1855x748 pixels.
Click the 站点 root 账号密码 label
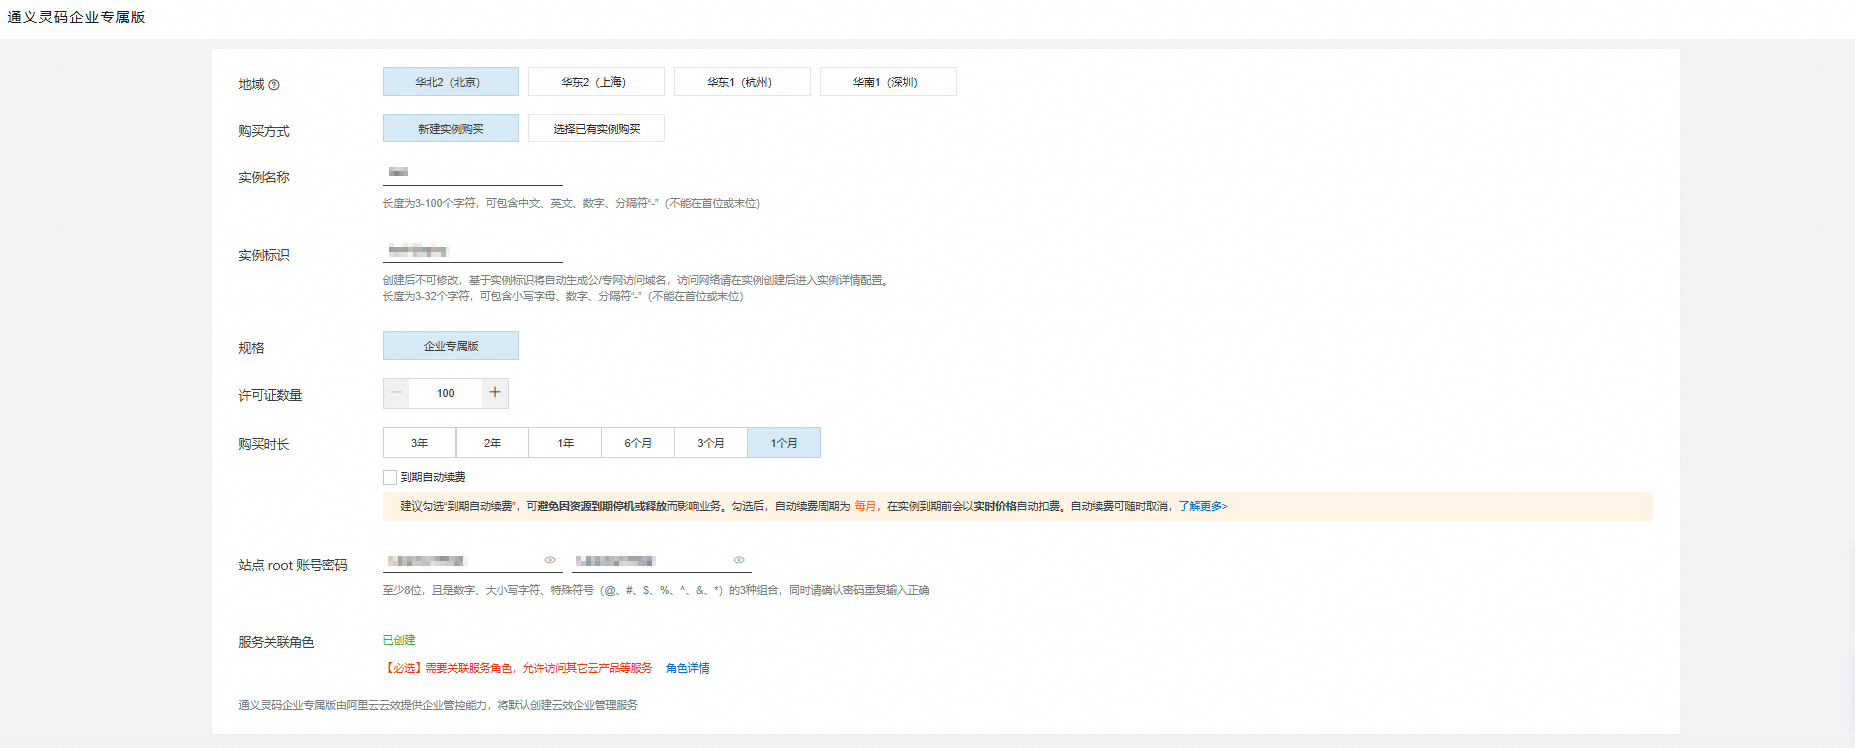[x=293, y=565]
